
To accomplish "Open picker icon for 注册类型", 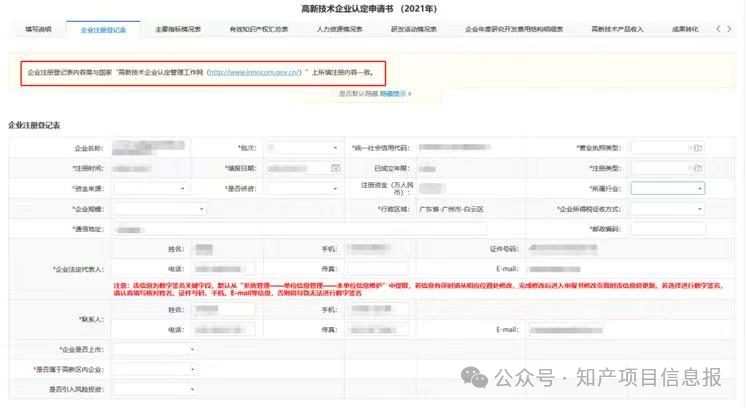I will tap(697, 168).
